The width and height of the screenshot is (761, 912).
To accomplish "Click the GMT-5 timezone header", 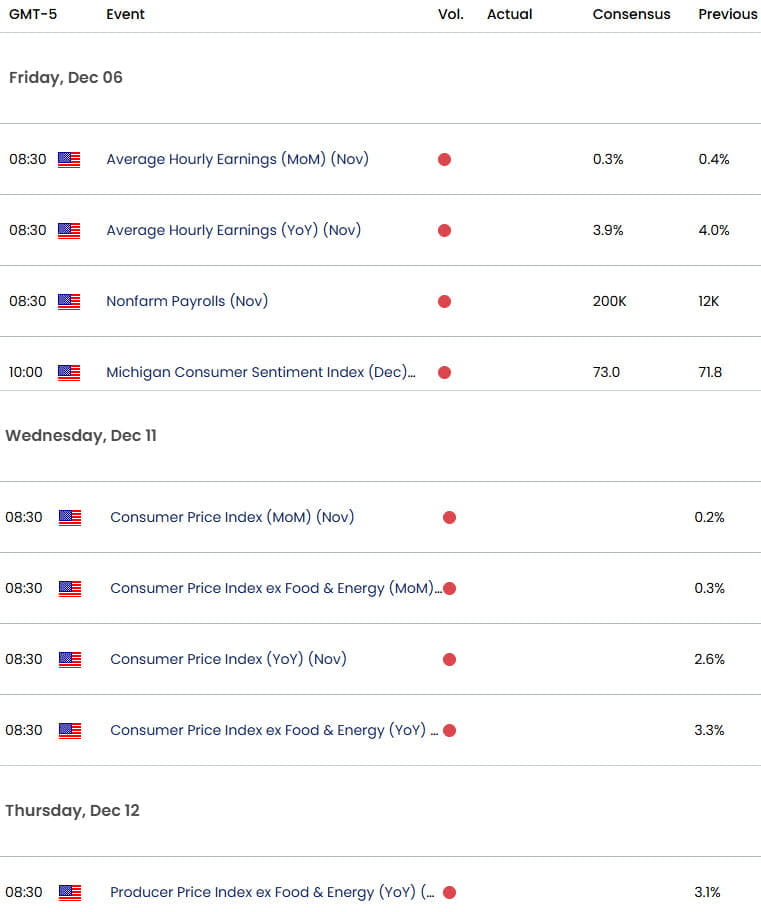I will coord(33,14).
